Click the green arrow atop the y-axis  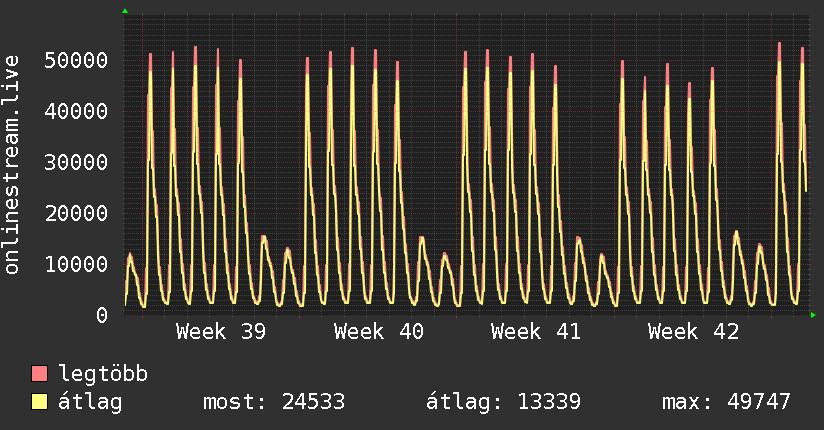[x=125, y=11]
